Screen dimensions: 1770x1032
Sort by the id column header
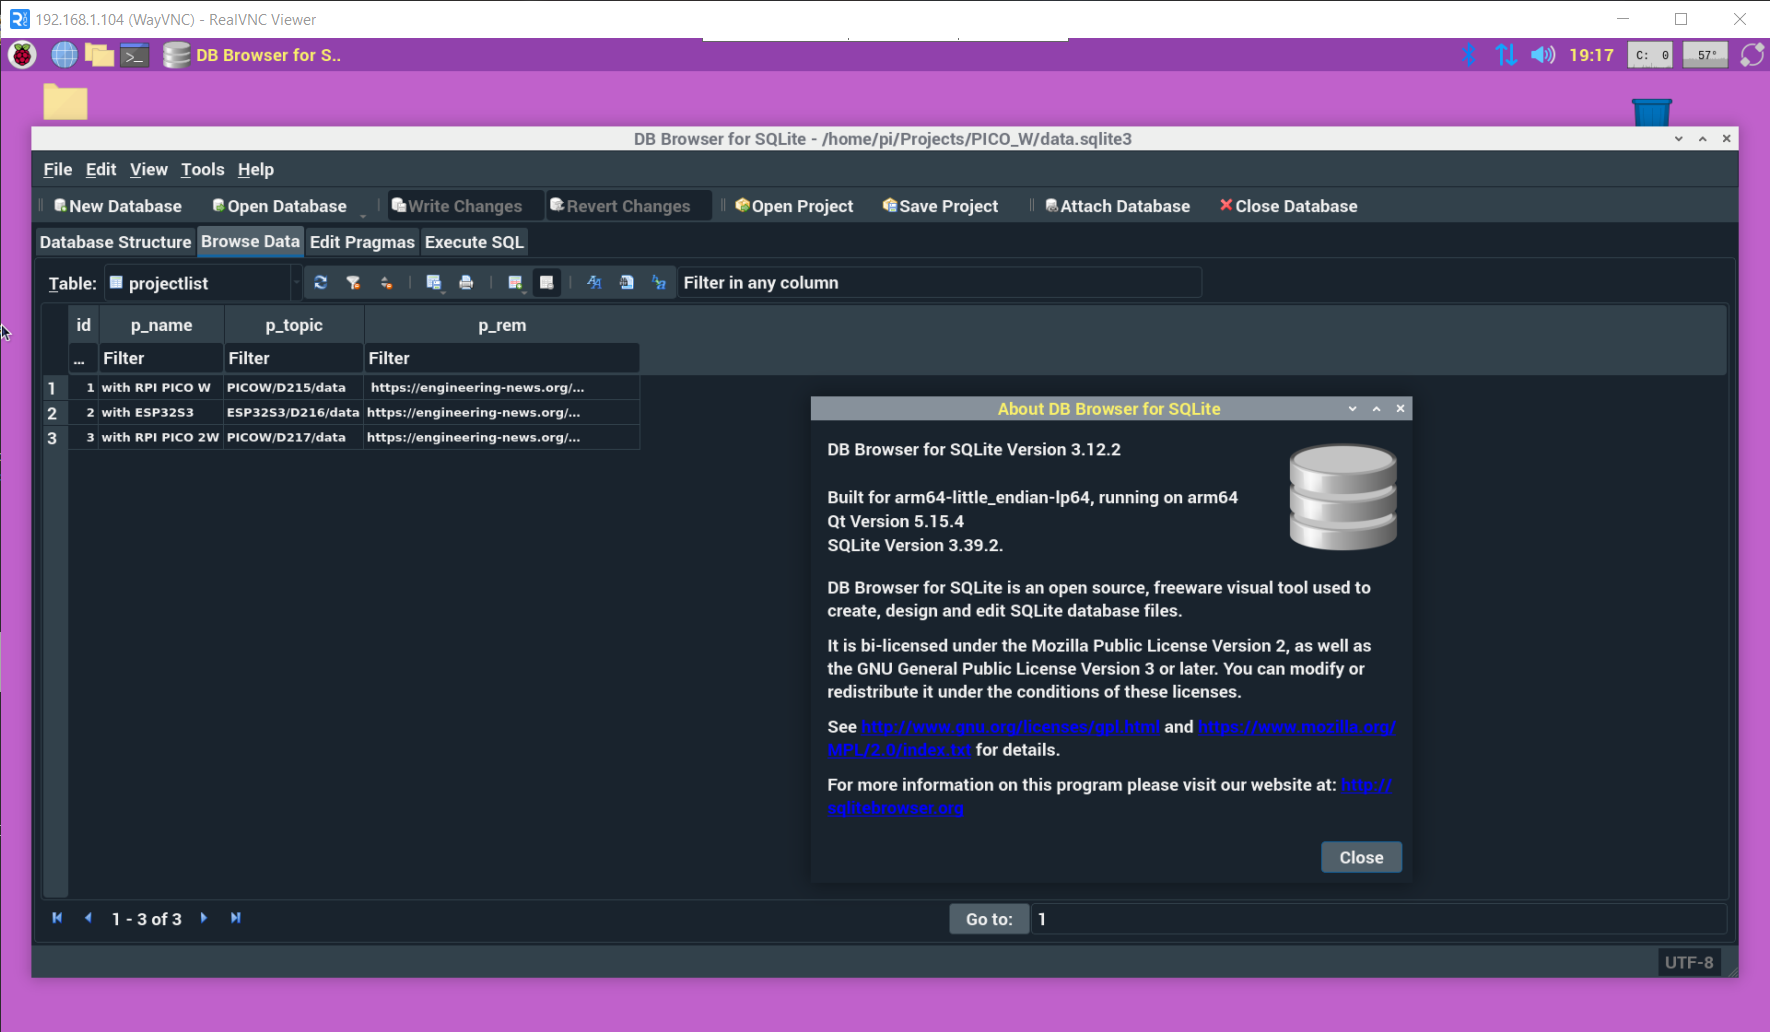pyautogui.click(x=83, y=325)
